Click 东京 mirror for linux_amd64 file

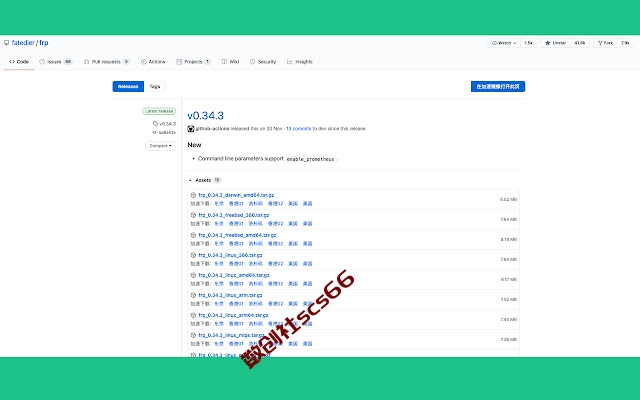tap(219, 284)
